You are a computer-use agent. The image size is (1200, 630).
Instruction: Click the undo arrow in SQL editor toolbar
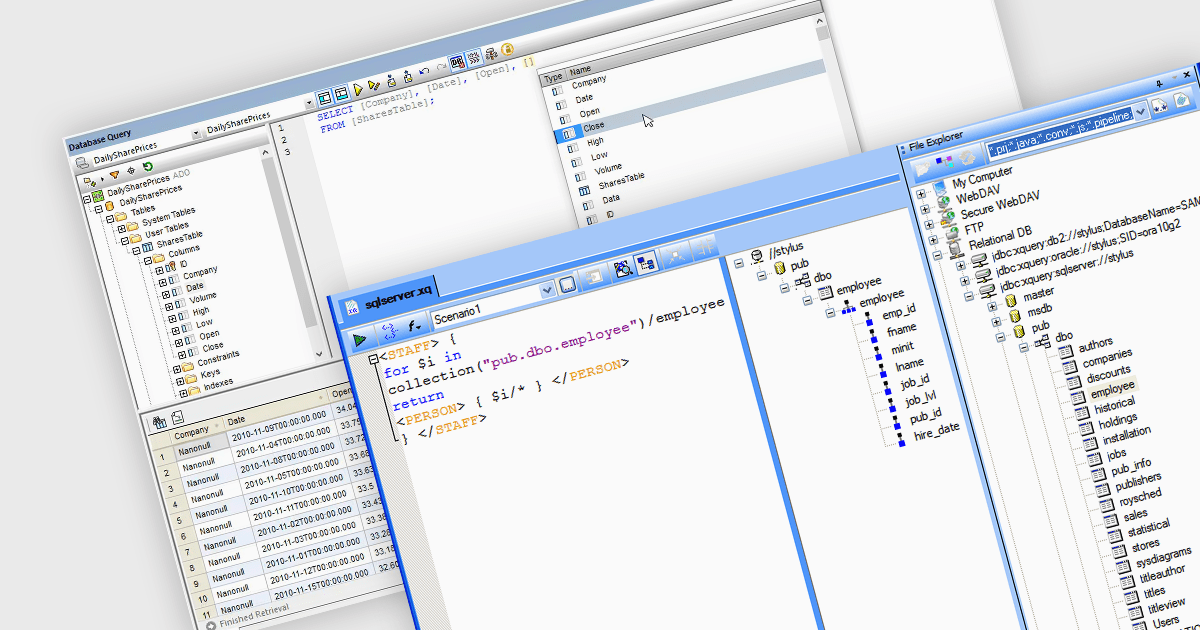tap(425, 73)
